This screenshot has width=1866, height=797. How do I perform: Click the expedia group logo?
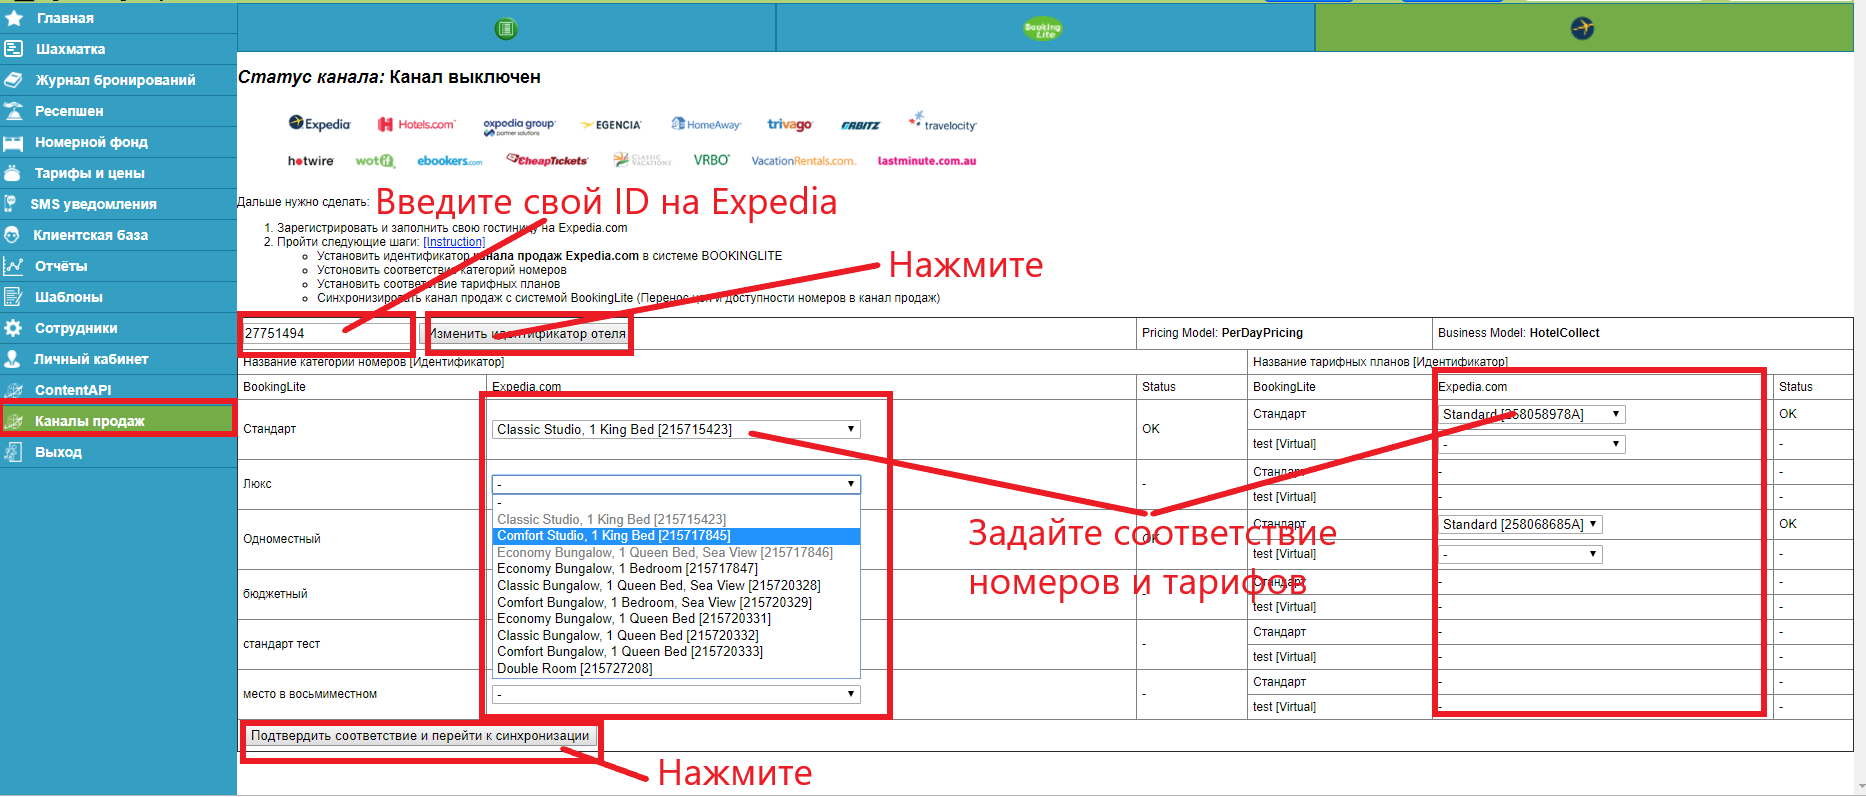(x=519, y=125)
